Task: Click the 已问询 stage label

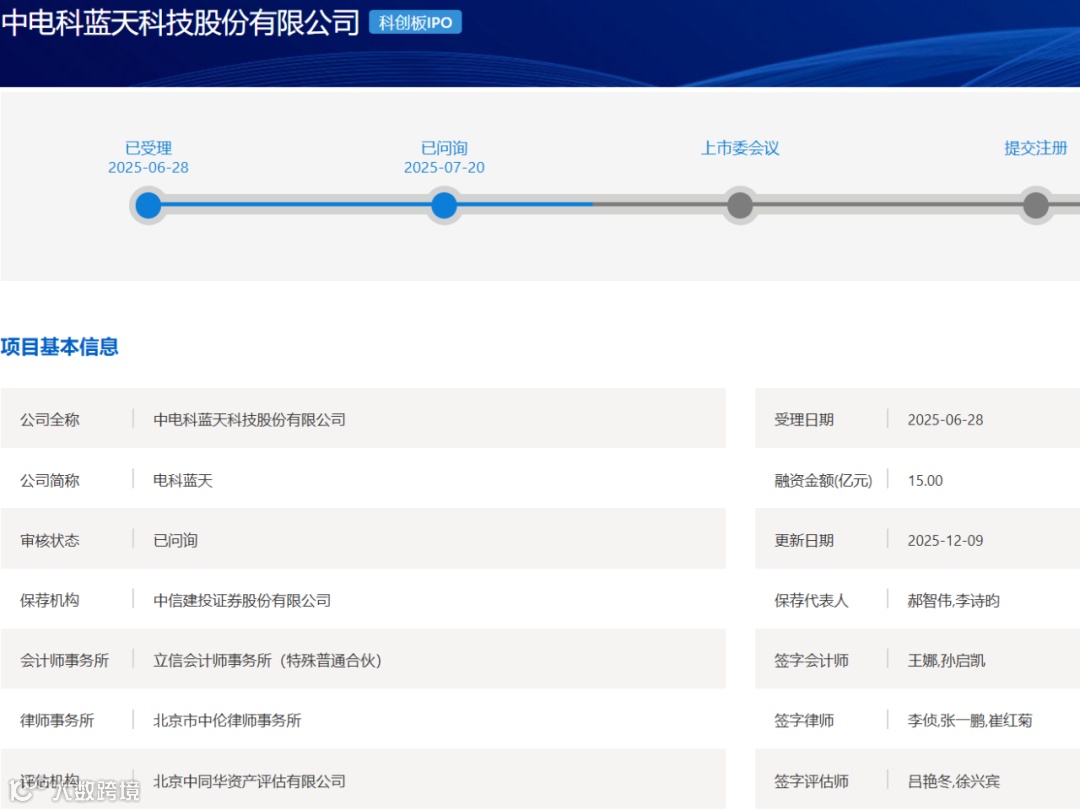Action: (x=444, y=148)
